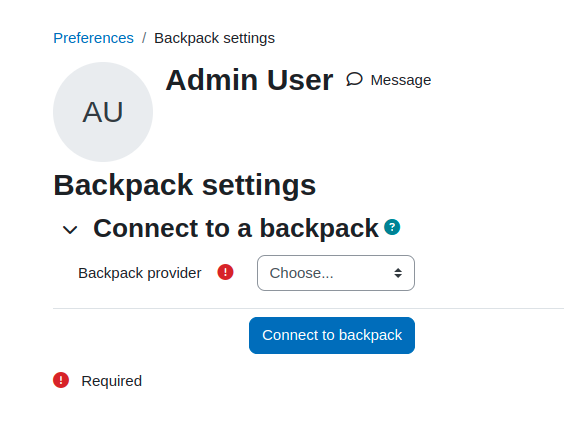Collapse the Connect to a backpack section chevron
564x425 pixels.
tap(70, 229)
